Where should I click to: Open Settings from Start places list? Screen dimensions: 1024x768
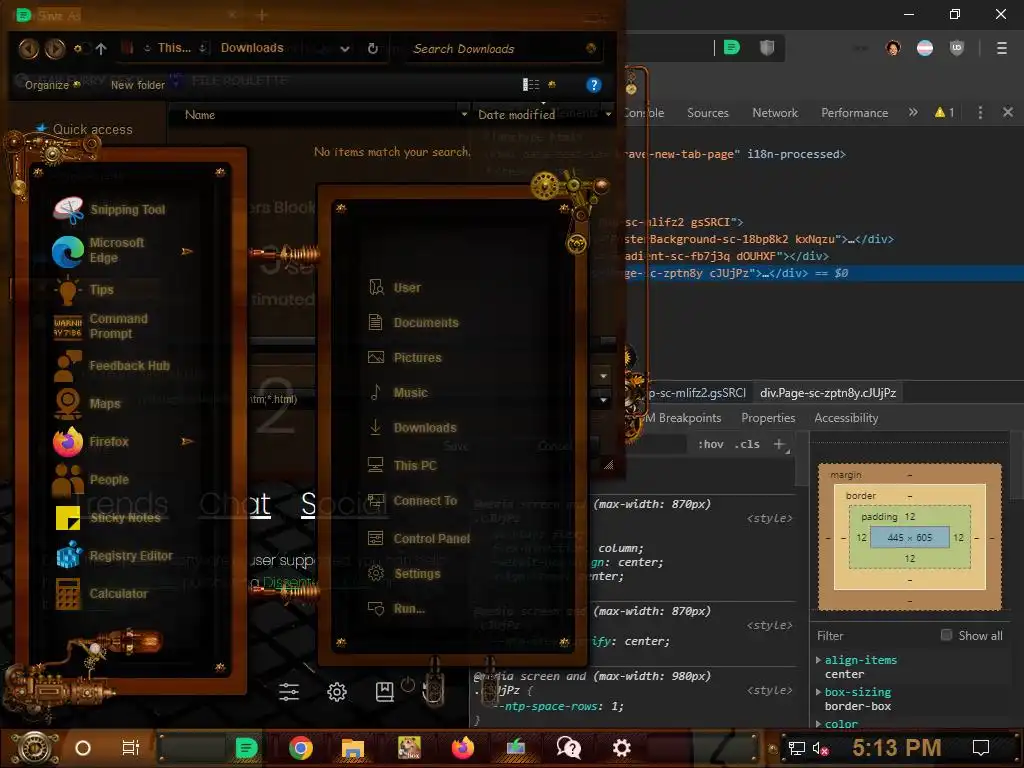pyautogui.click(x=404, y=574)
